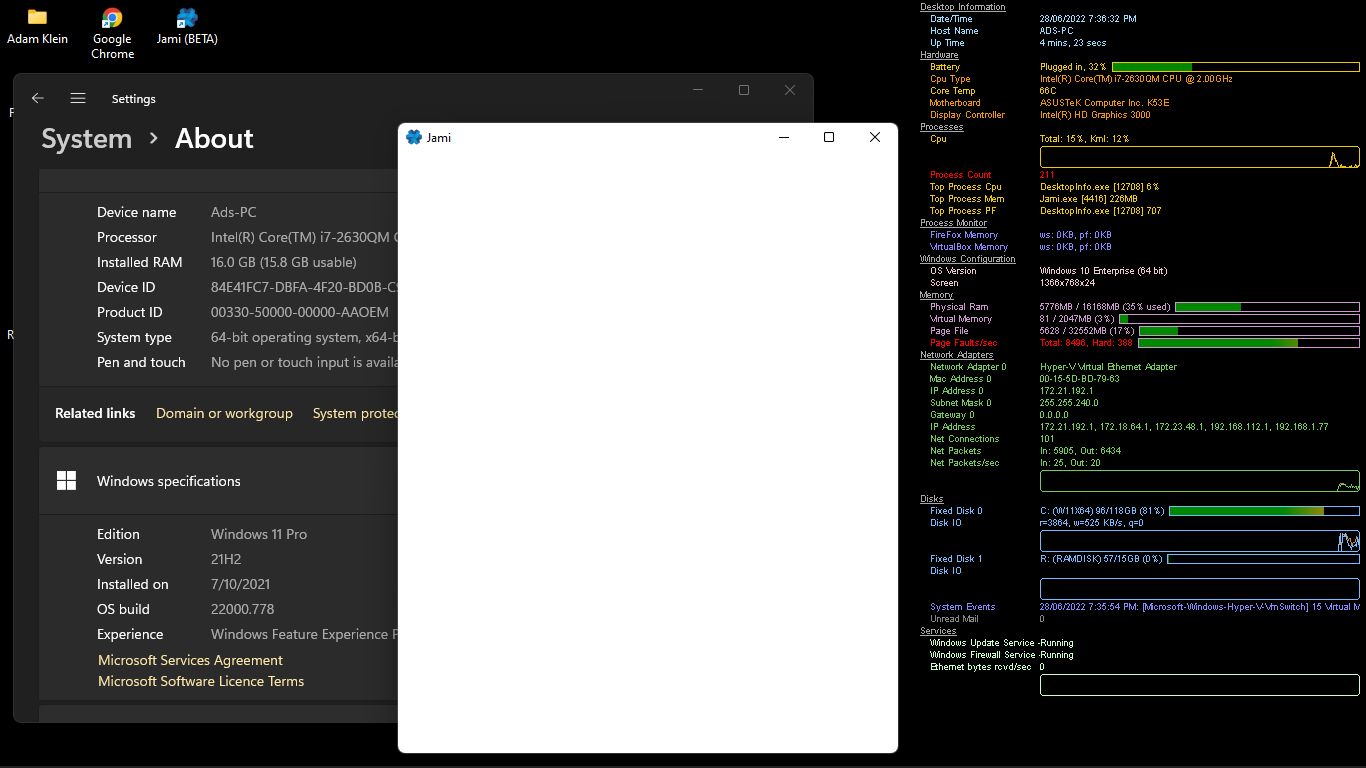
Task: Click the Fixed Disk 1 RAMDISK bar
Action: (x=1263, y=559)
